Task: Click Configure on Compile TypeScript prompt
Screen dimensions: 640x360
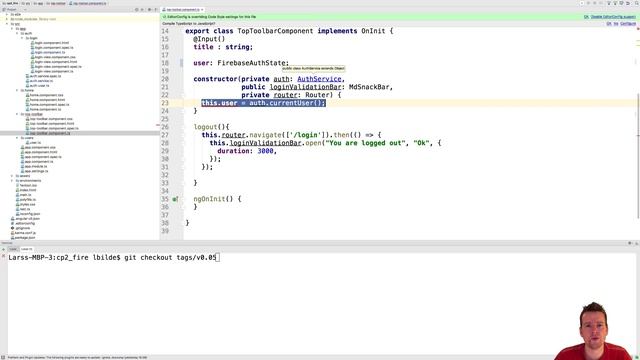Action: [x=628, y=24]
